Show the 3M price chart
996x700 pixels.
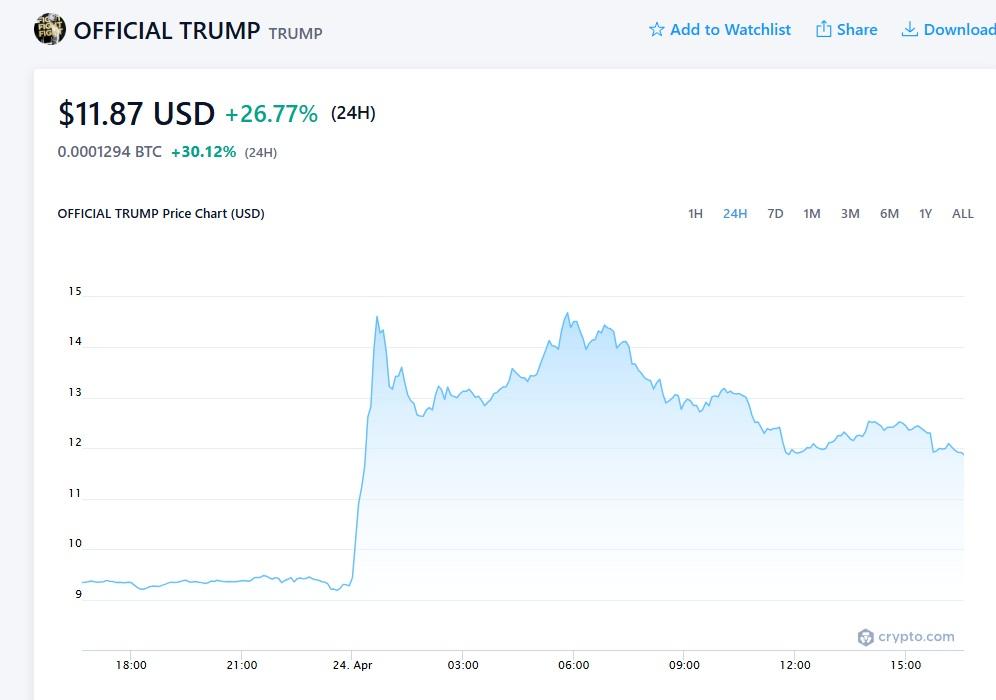pos(850,213)
